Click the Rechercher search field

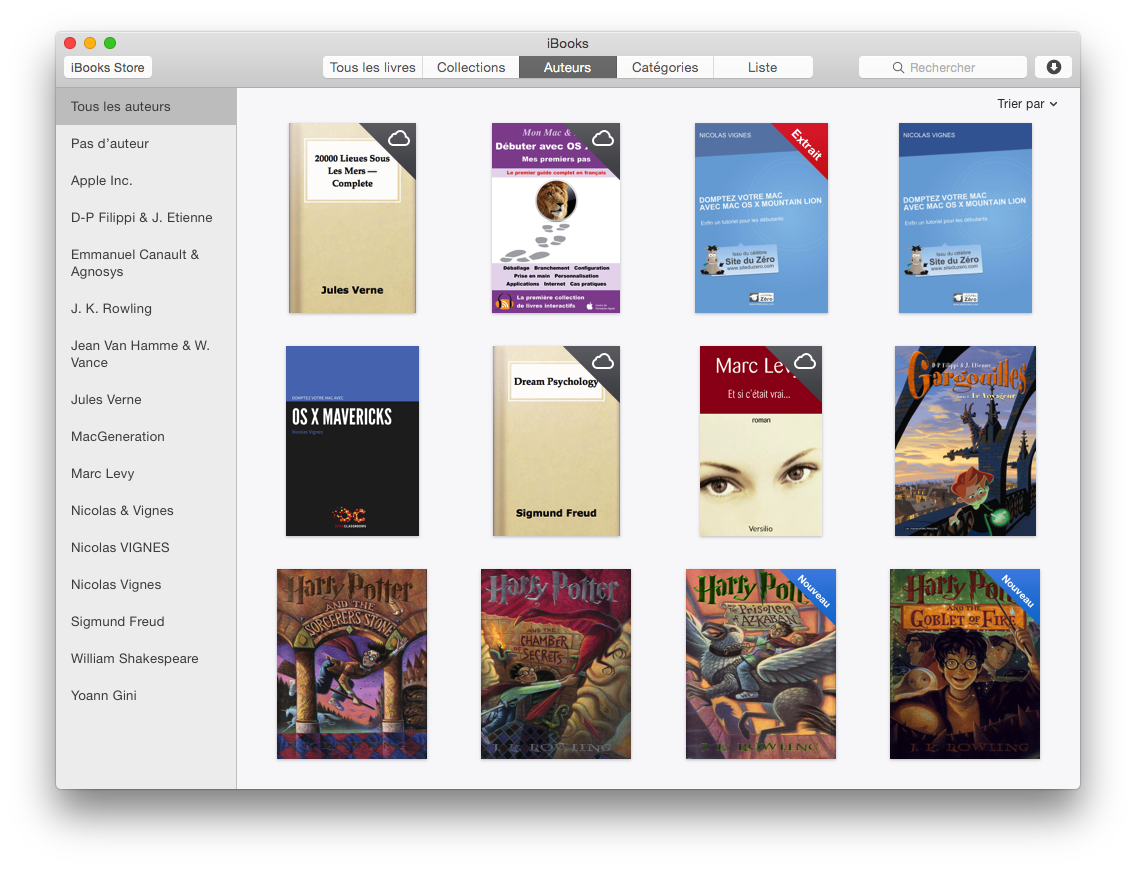click(943, 67)
